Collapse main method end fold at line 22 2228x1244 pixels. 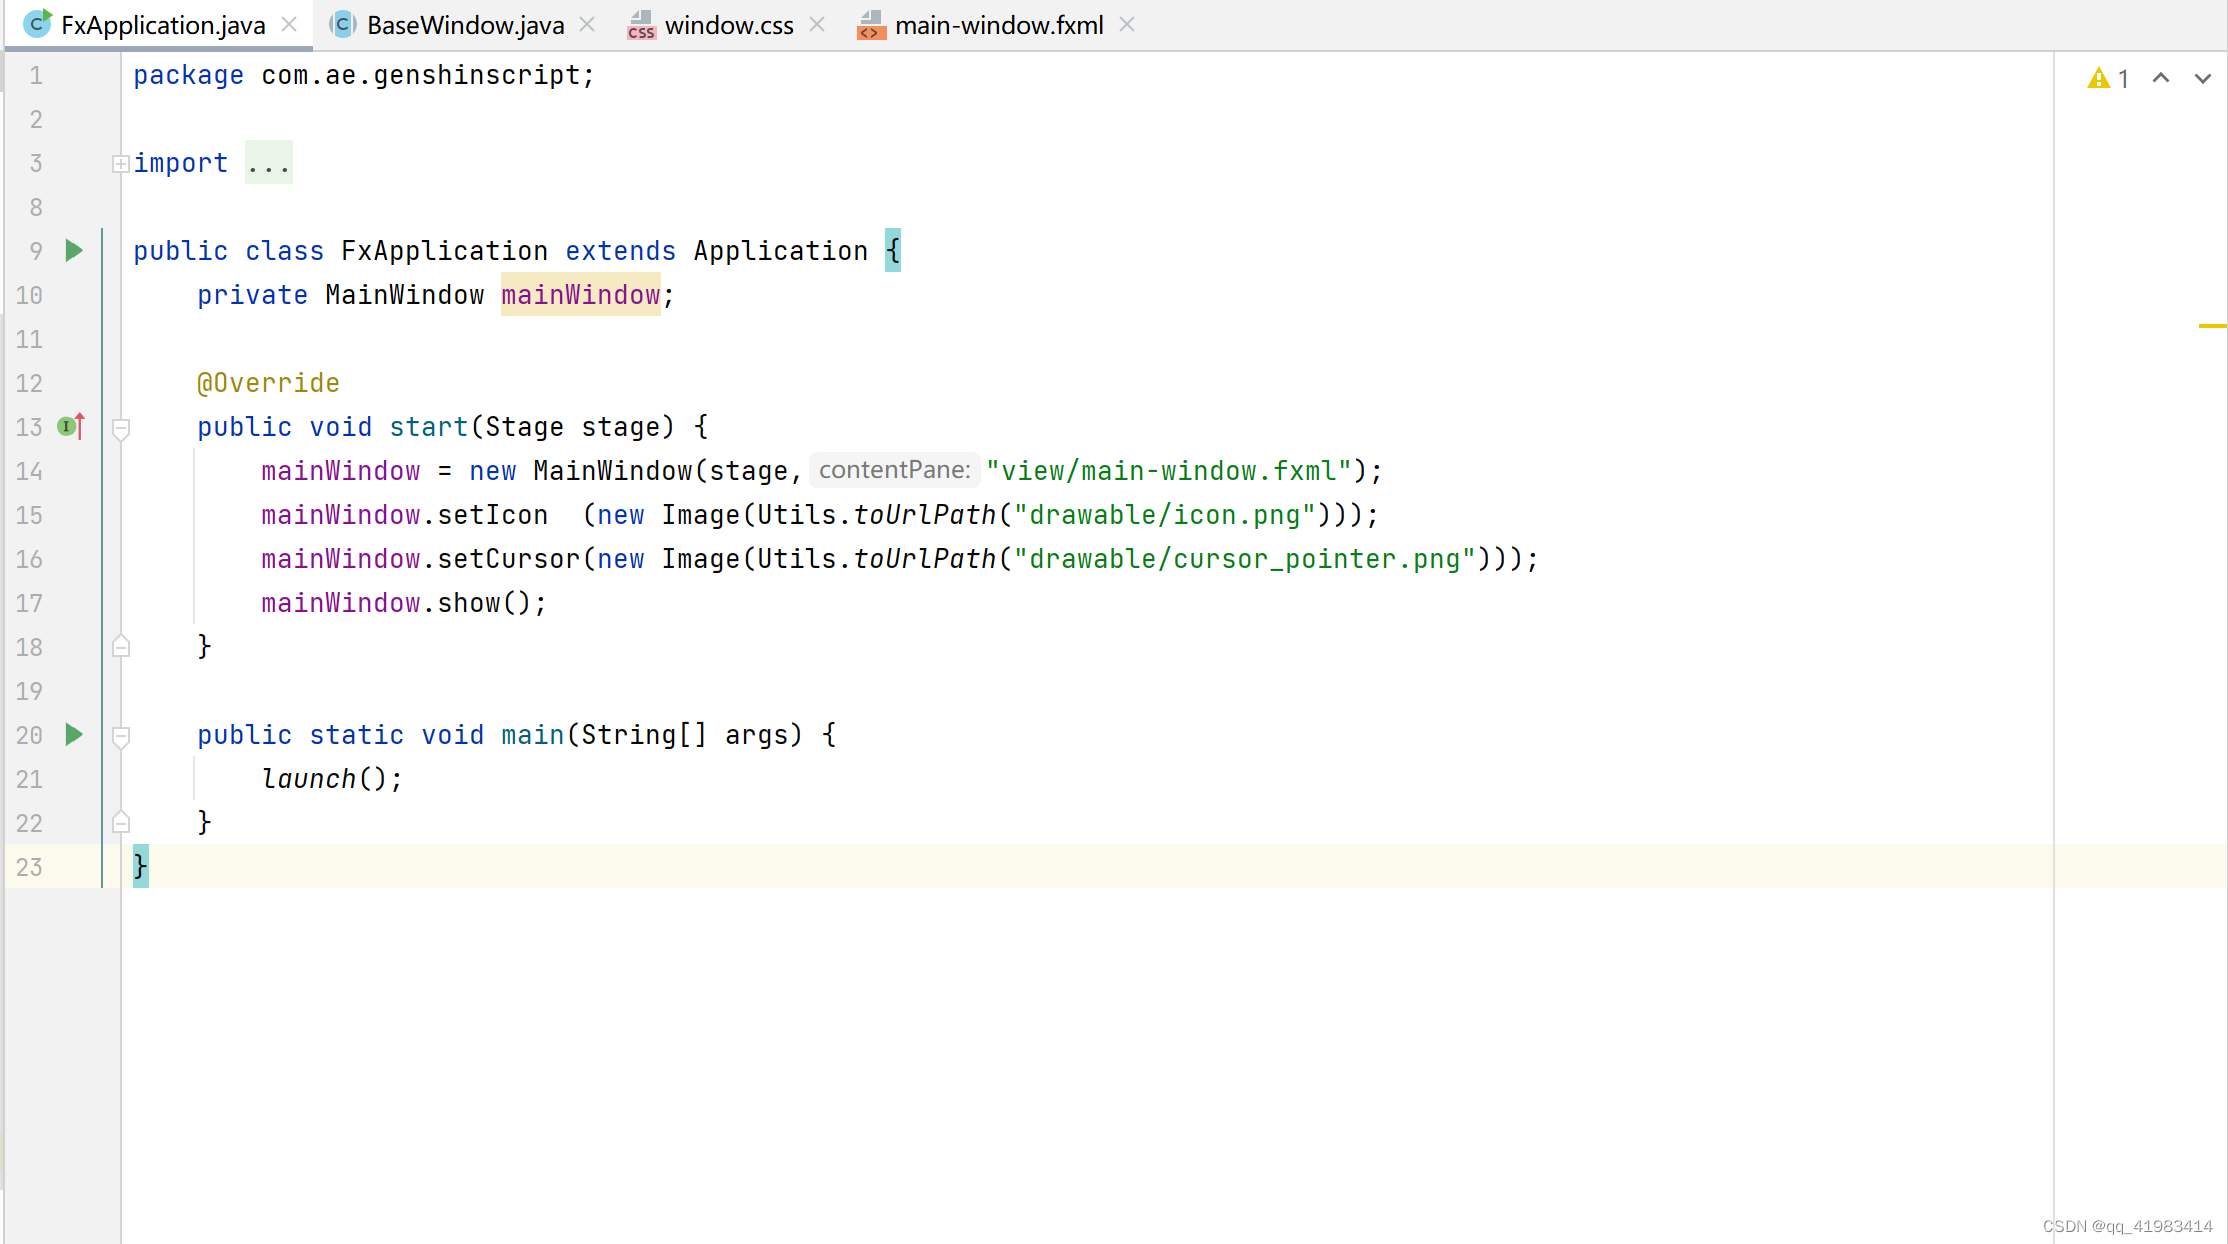[x=121, y=822]
